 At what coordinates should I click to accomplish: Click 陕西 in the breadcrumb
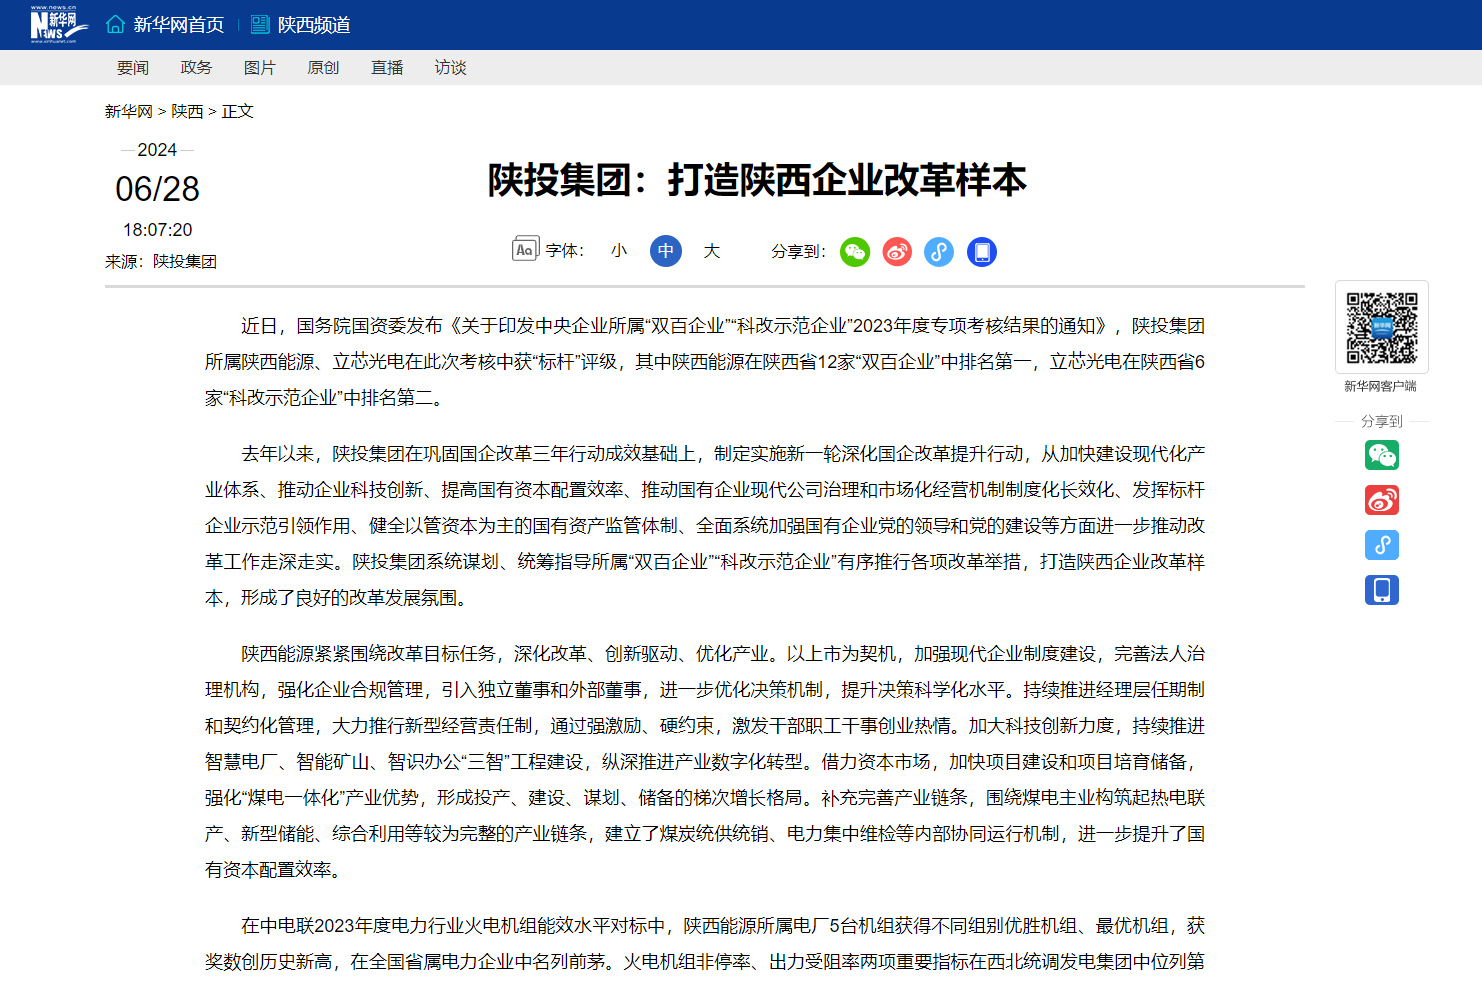pyautogui.click(x=187, y=112)
